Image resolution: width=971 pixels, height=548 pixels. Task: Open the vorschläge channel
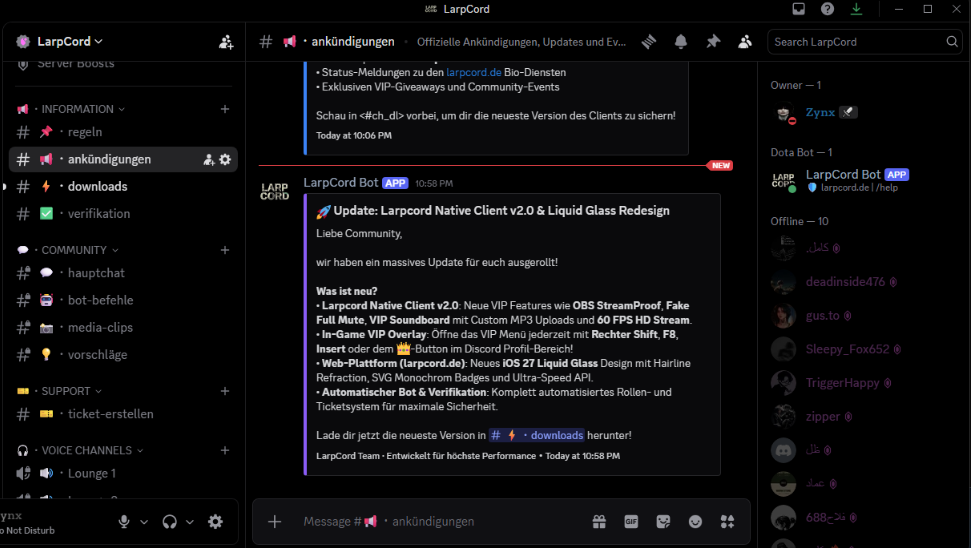click(123, 355)
